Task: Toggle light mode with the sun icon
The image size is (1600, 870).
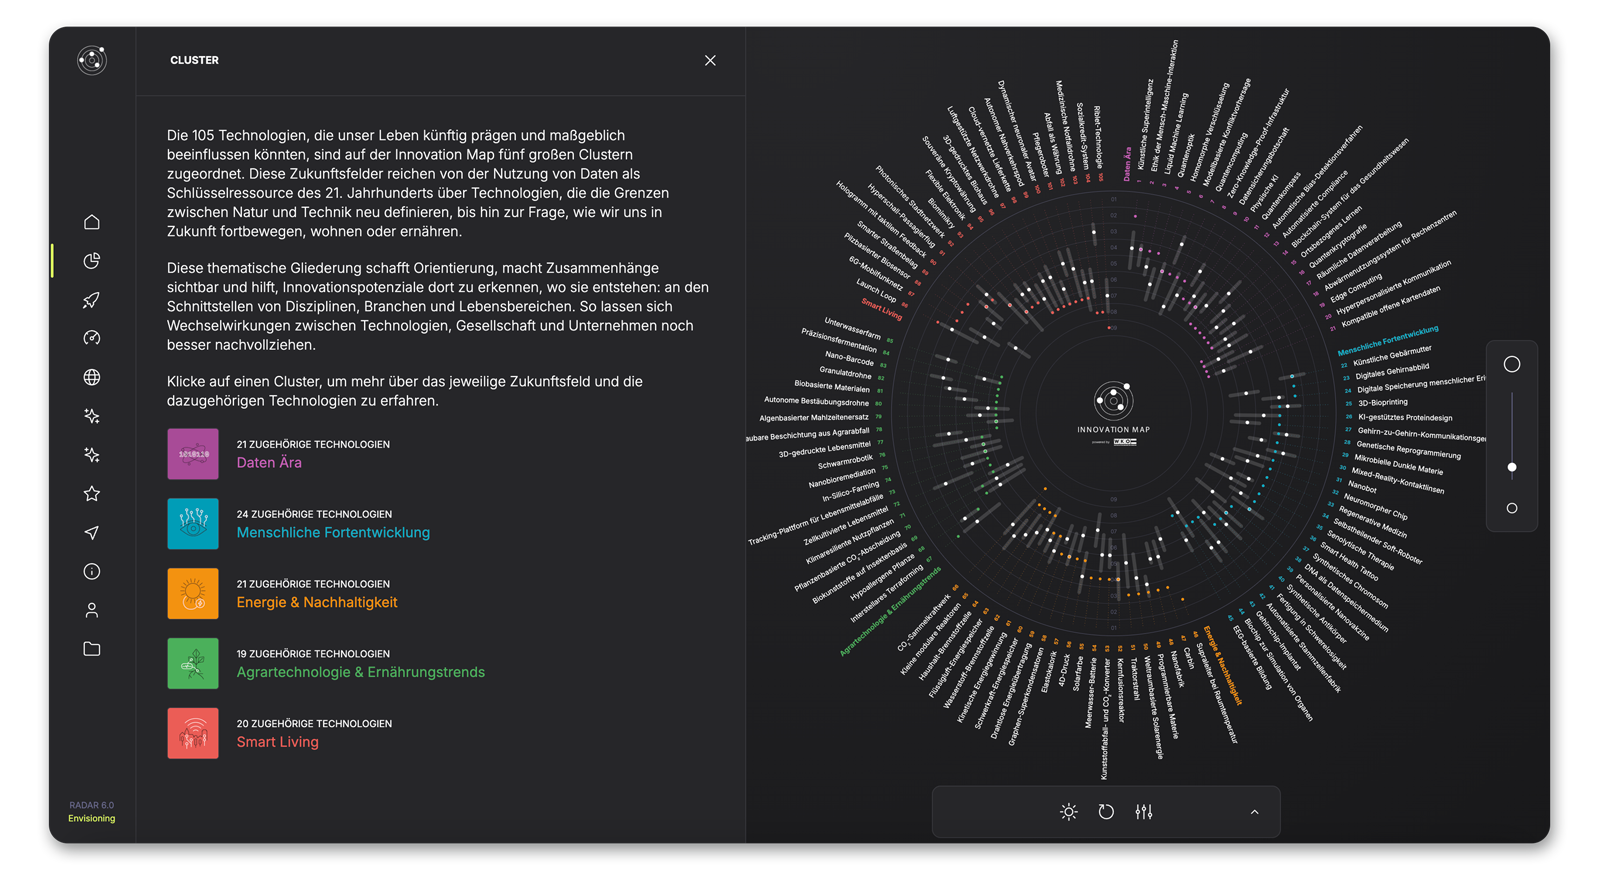Action: 1069,812
